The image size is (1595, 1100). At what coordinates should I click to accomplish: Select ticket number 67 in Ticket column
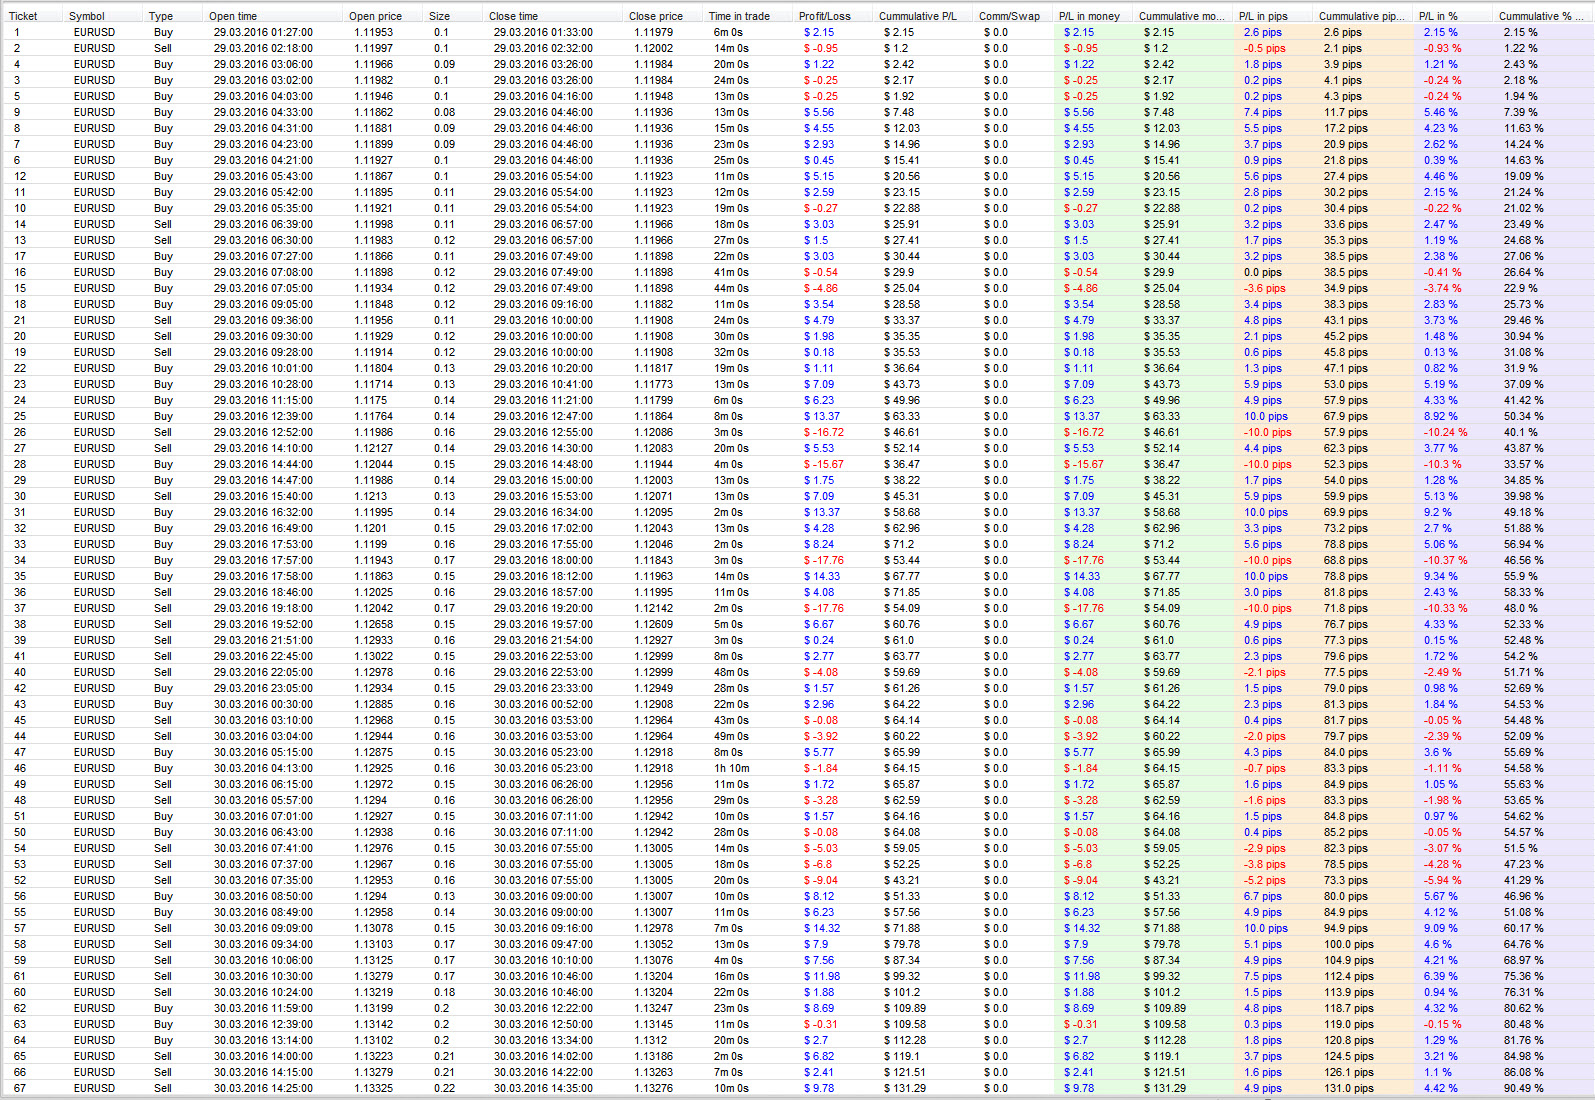coord(20,1088)
